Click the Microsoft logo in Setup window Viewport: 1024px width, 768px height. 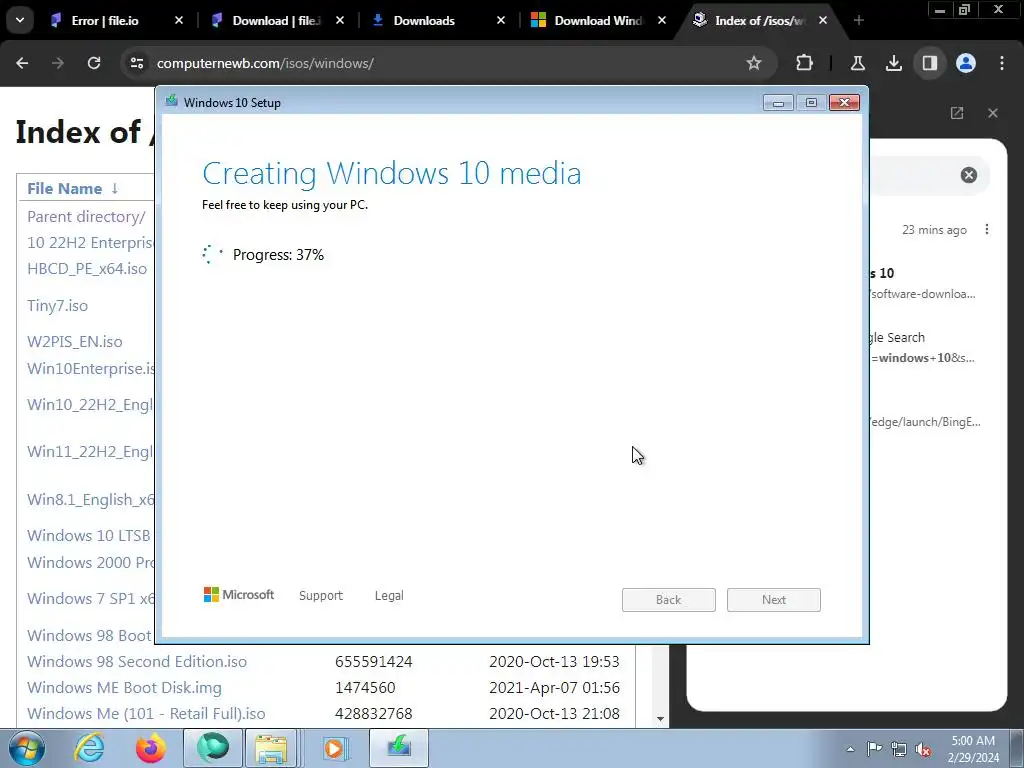pos(239,595)
